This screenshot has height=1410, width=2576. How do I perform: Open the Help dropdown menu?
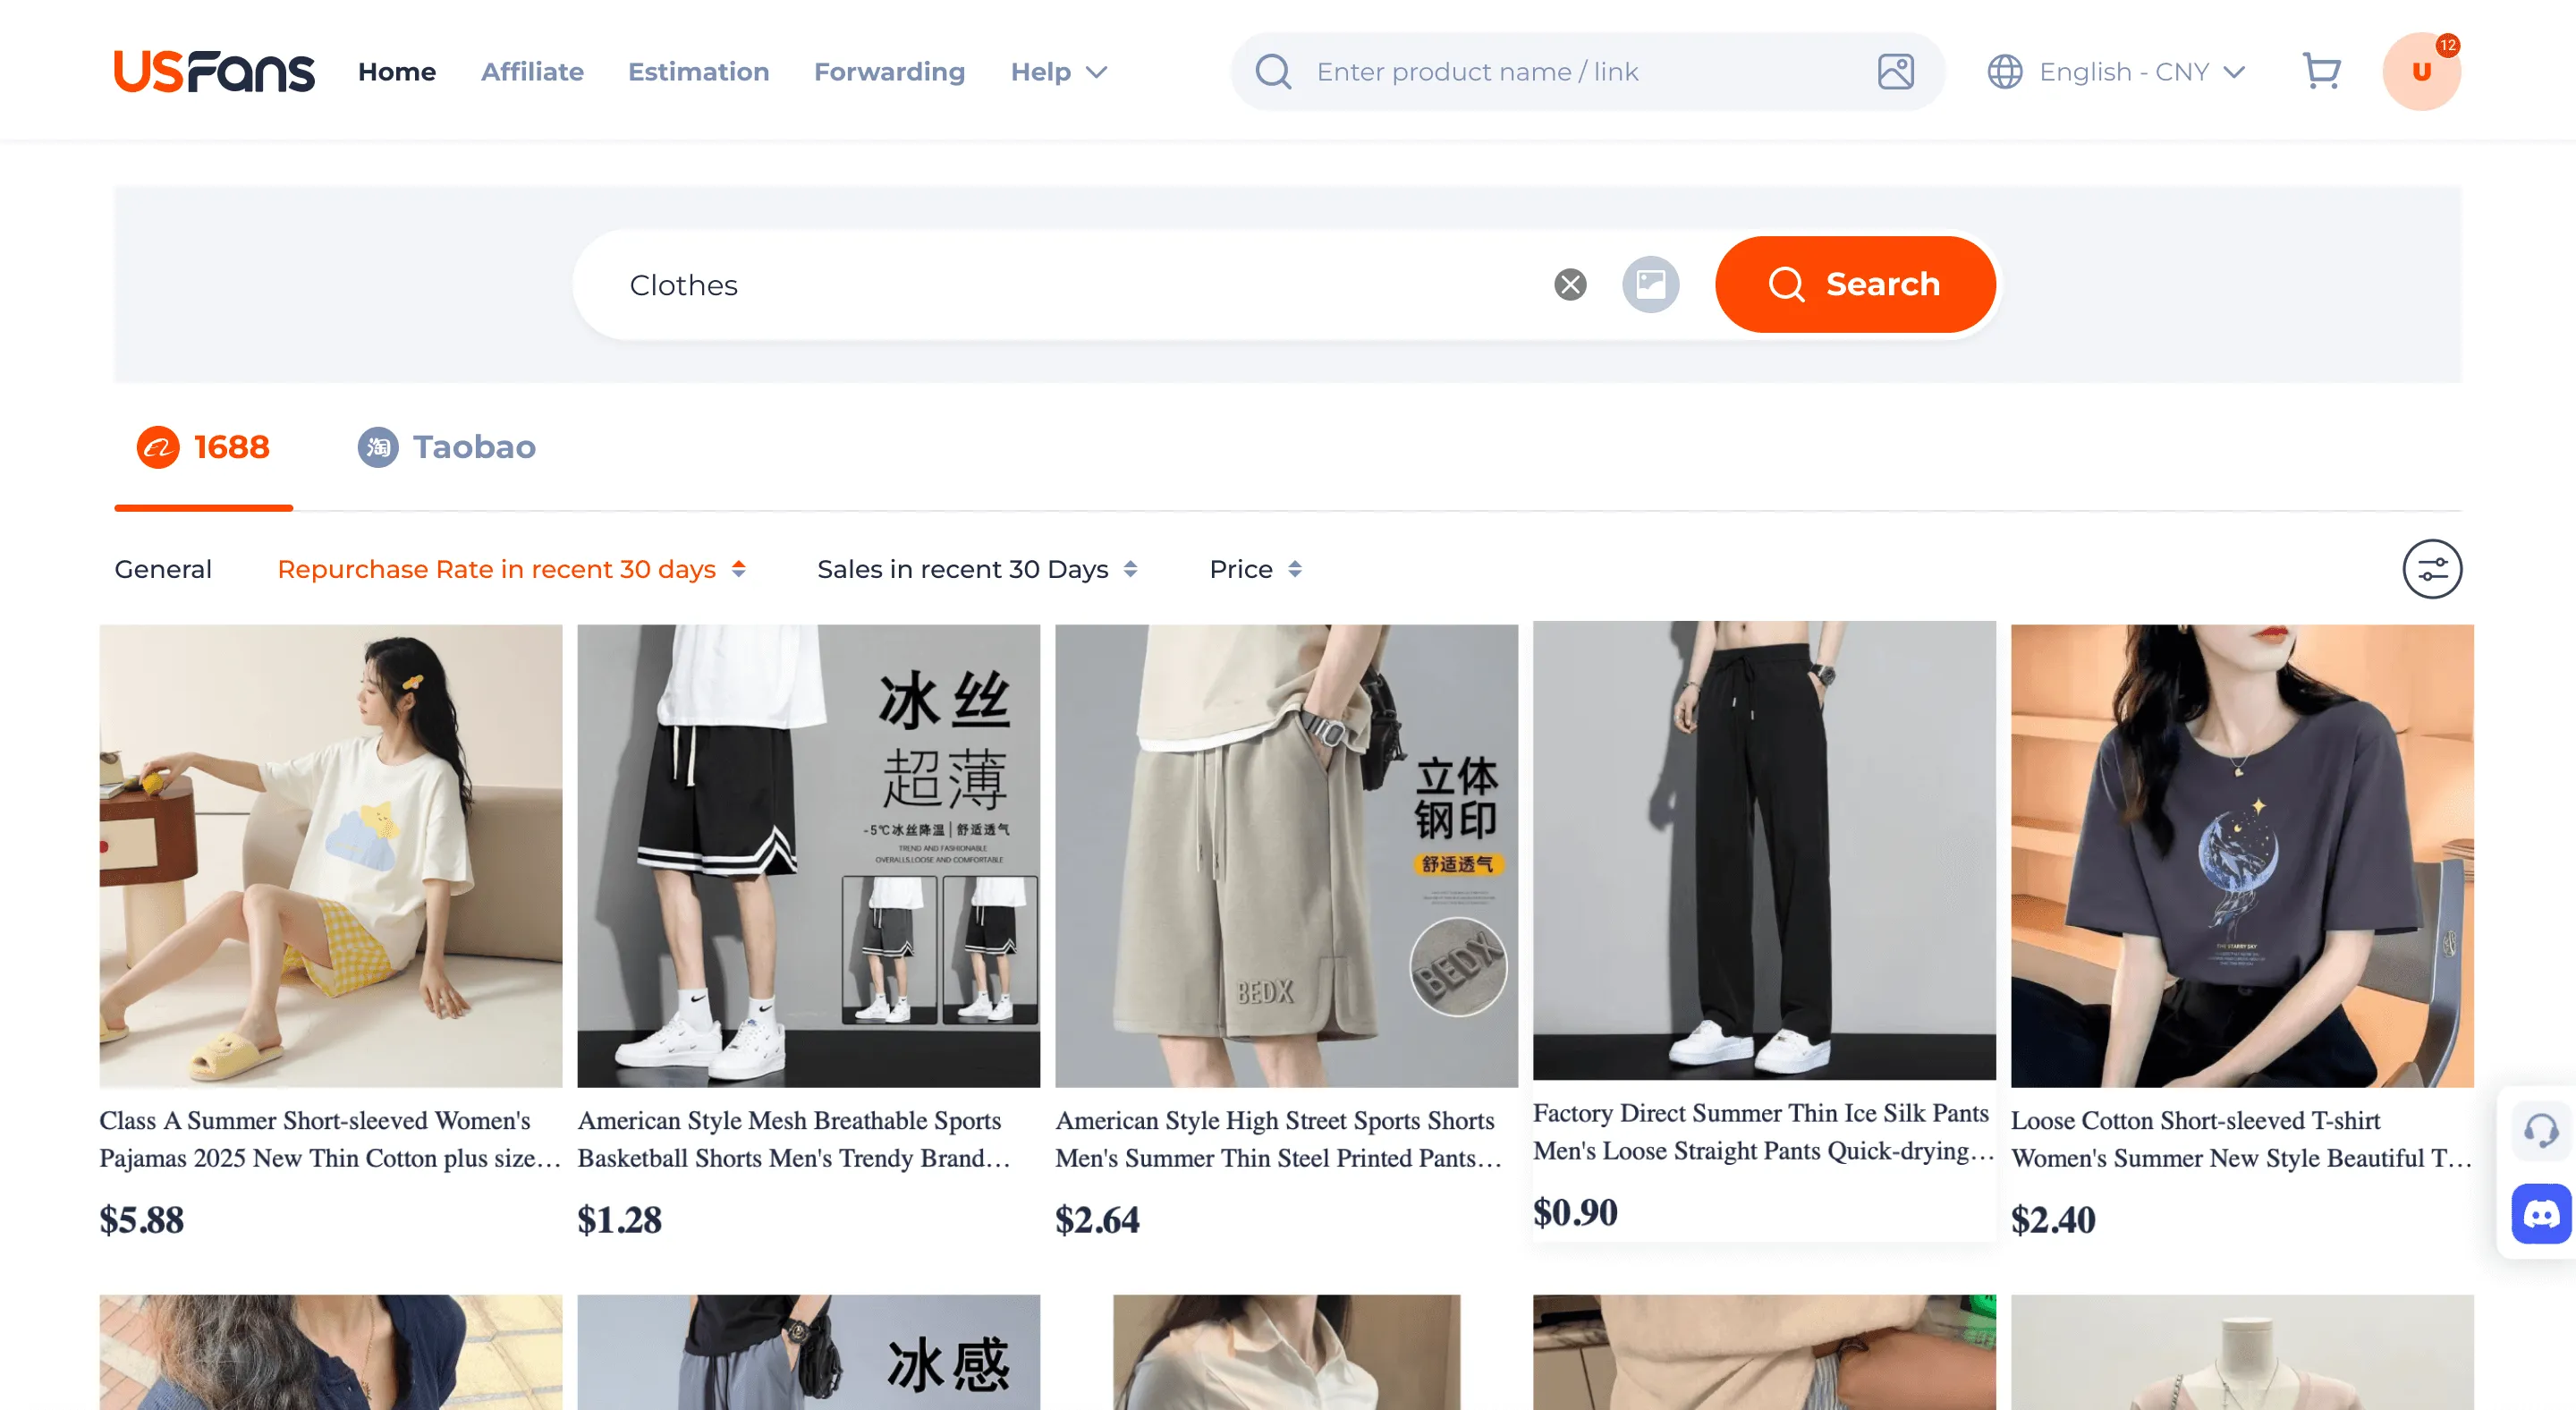click(1058, 71)
